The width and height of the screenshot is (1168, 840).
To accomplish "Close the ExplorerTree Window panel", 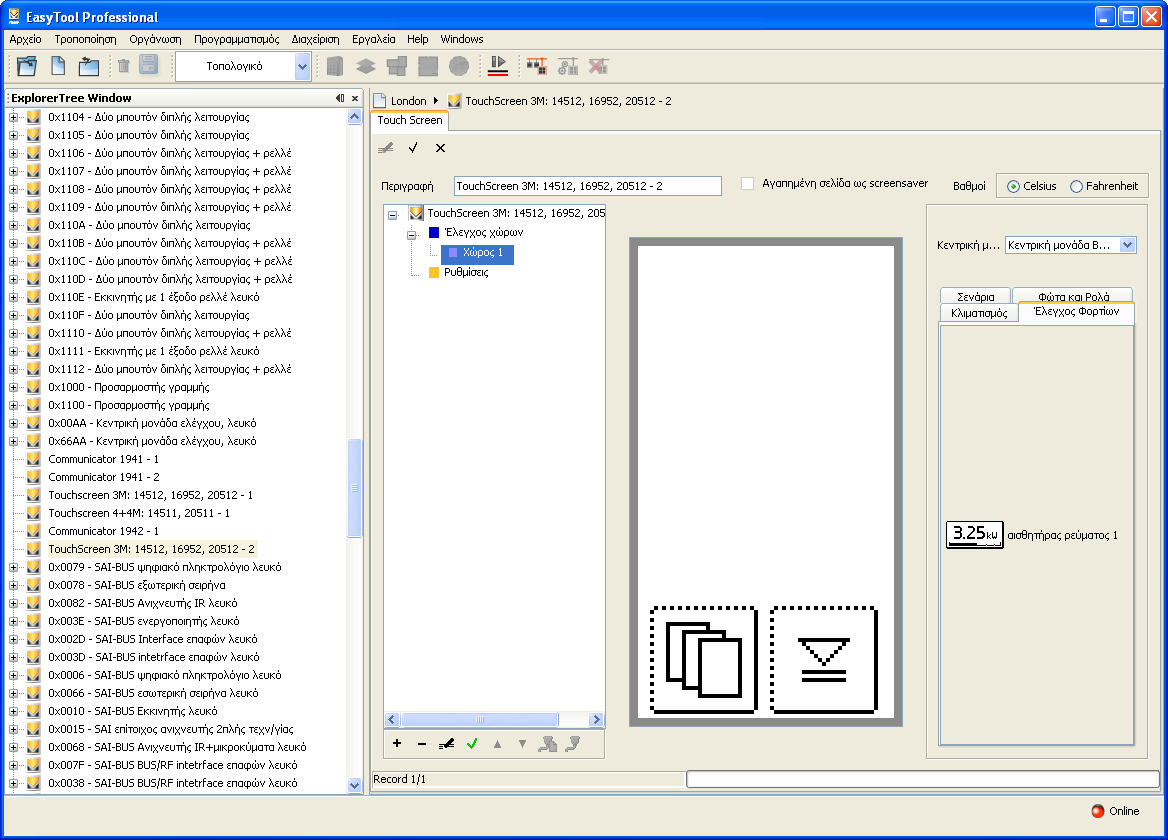I will pyautogui.click(x=355, y=98).
